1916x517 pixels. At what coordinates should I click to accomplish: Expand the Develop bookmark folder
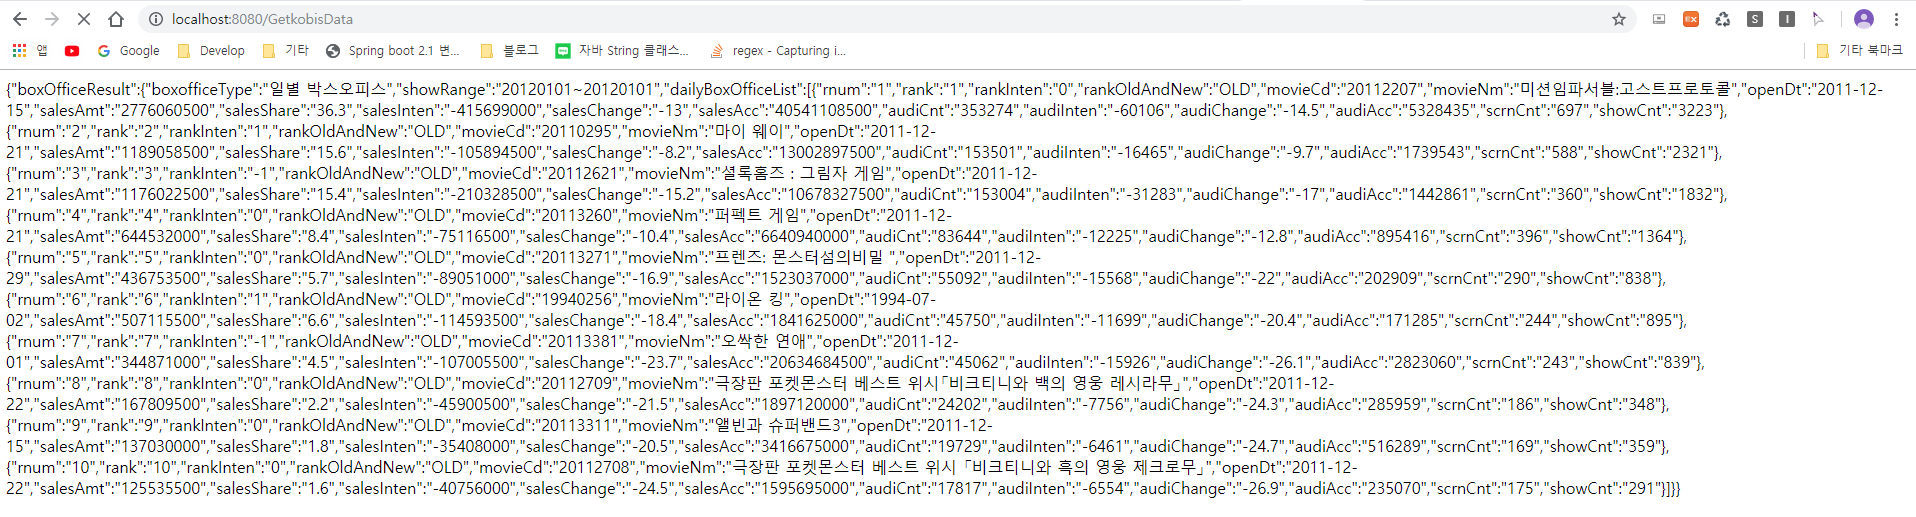tap(210, 50)
